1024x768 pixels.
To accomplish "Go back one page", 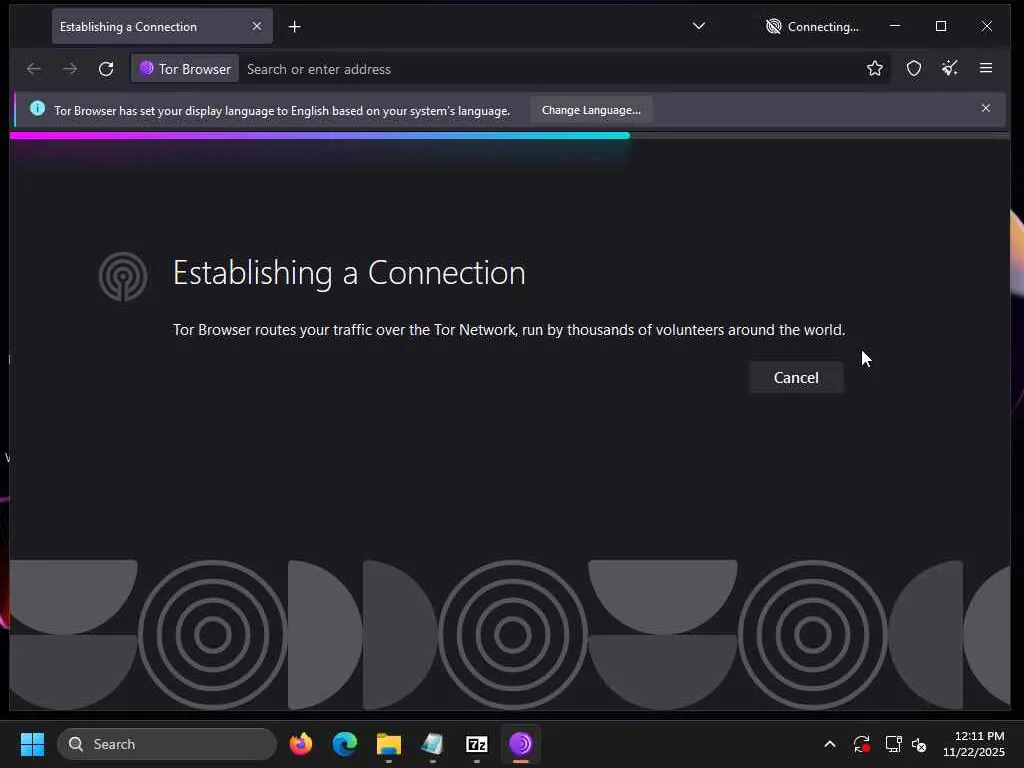I will click(34, 69).
